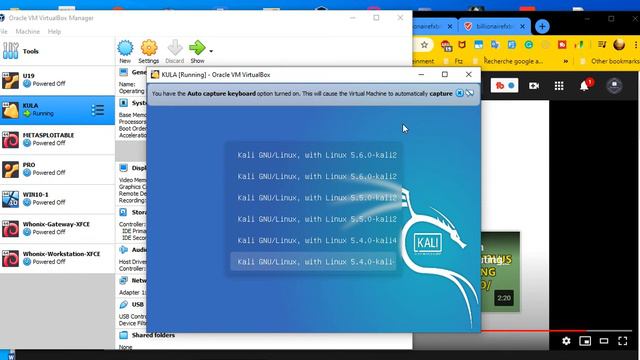
Task: Click the Shared folders section header
Action: click(x=153, y=335)
